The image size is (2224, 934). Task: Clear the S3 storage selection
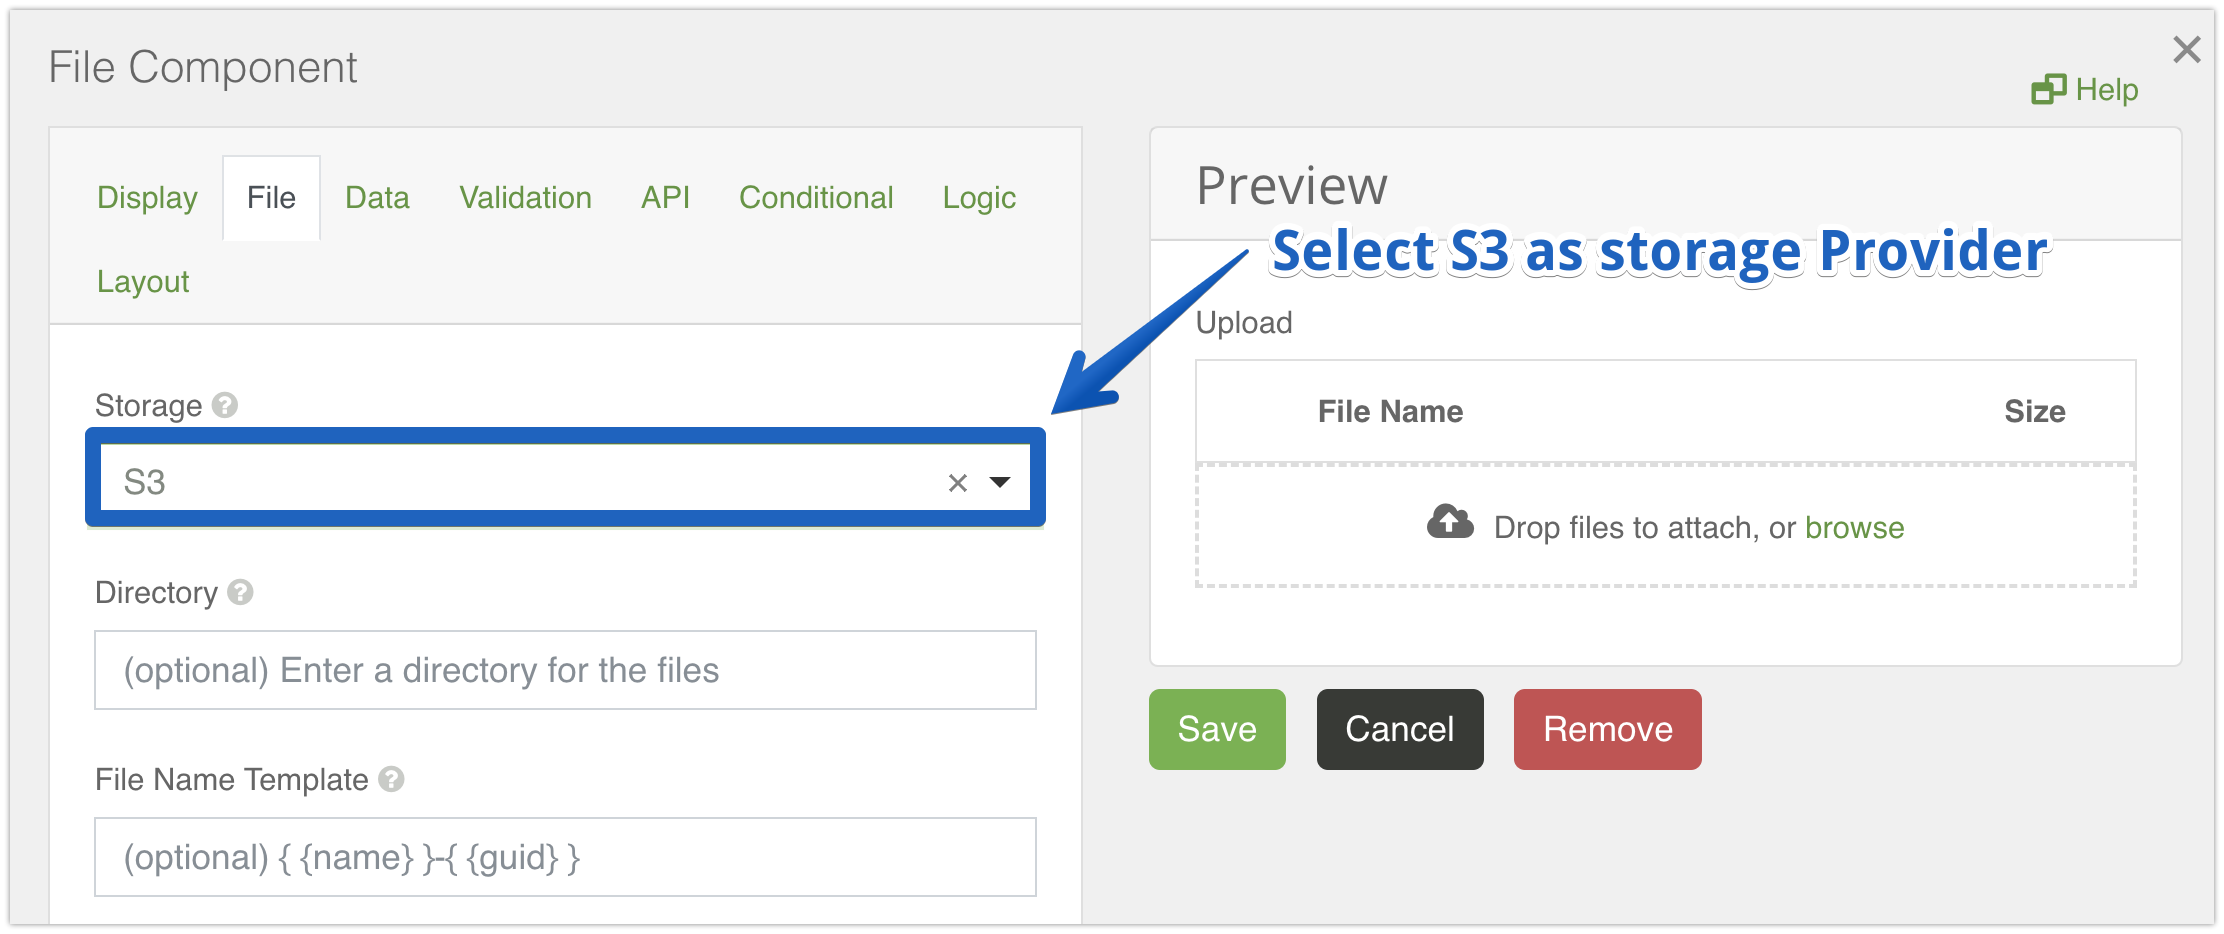click(957, 483)
